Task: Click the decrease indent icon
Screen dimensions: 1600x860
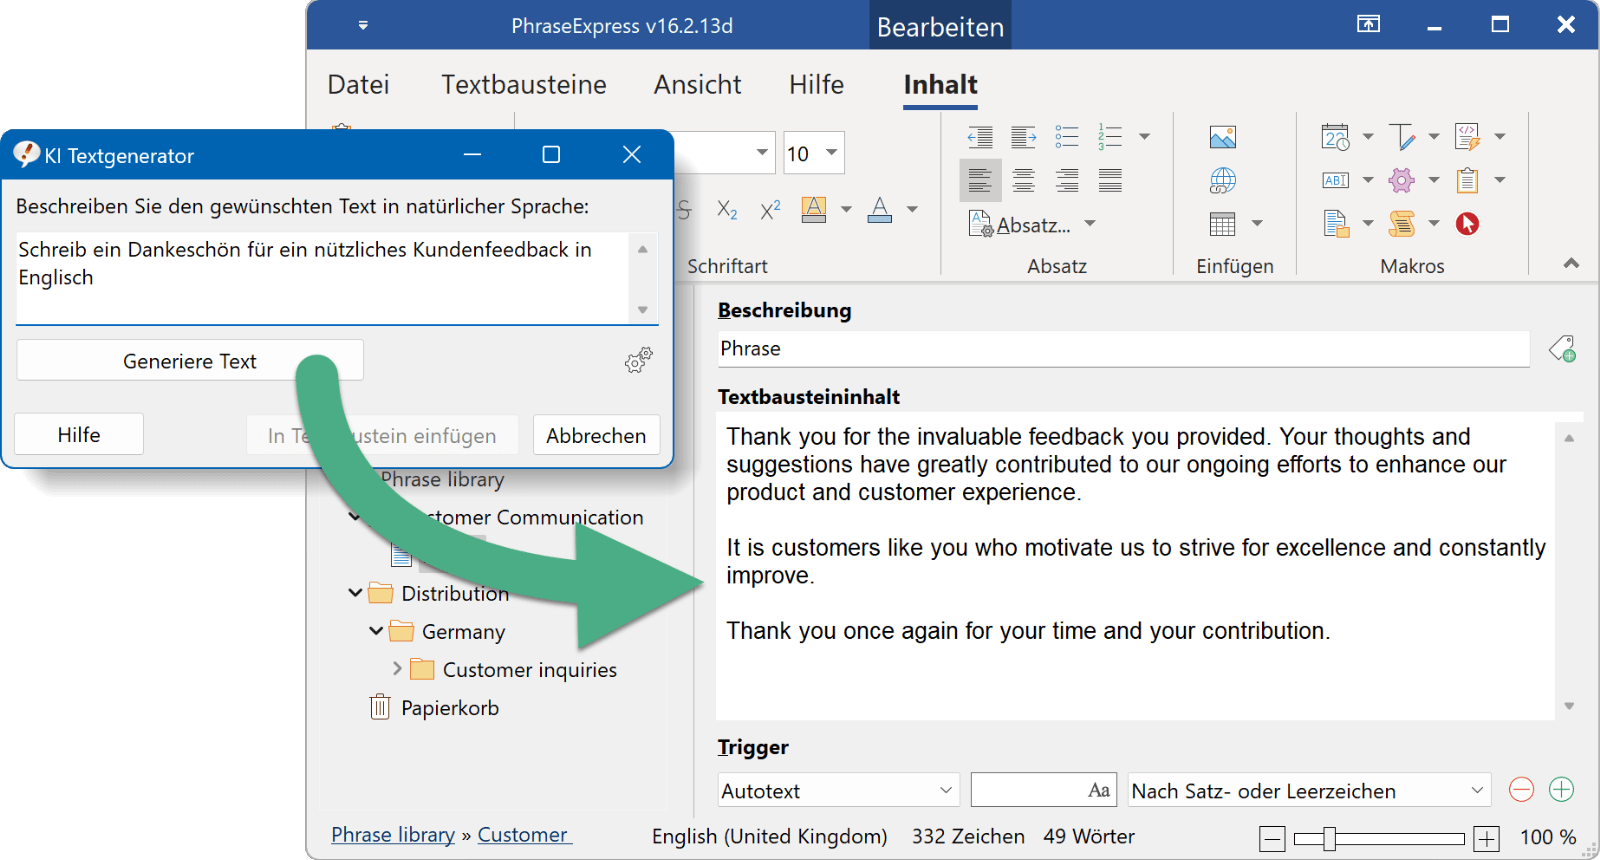Action: pos(980,137)
